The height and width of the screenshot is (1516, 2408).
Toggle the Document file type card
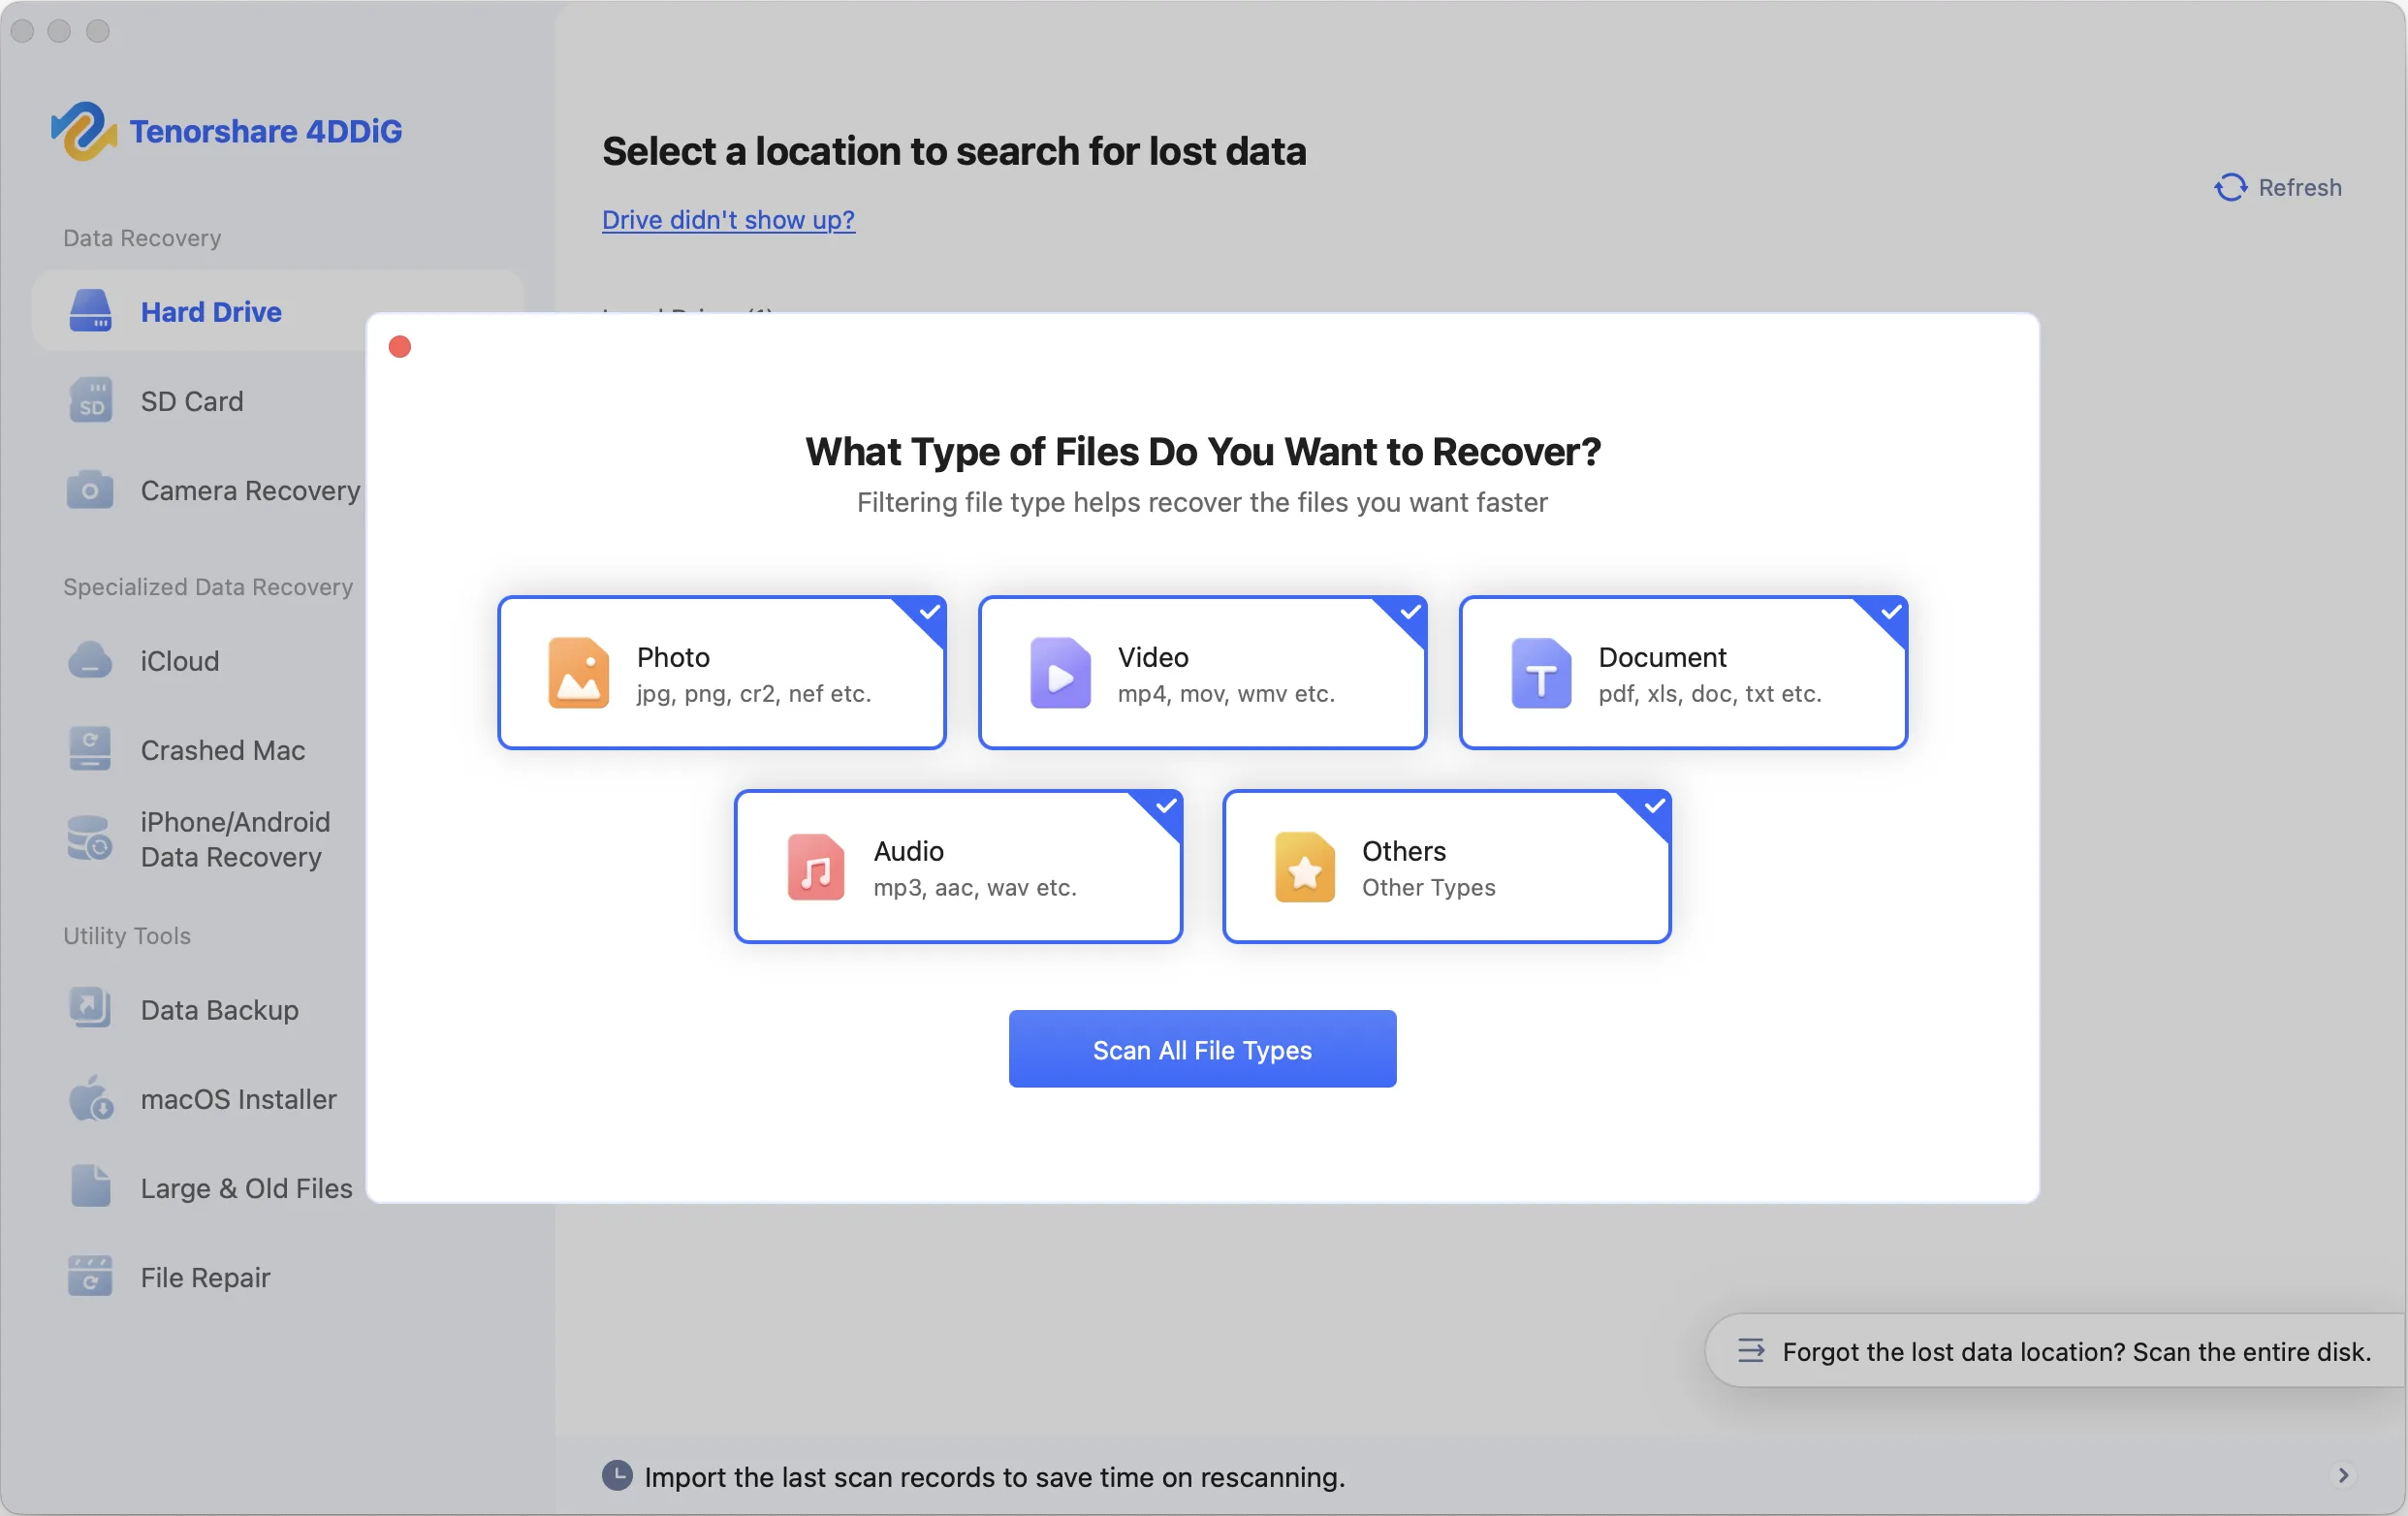click(x=1682, y=673)
